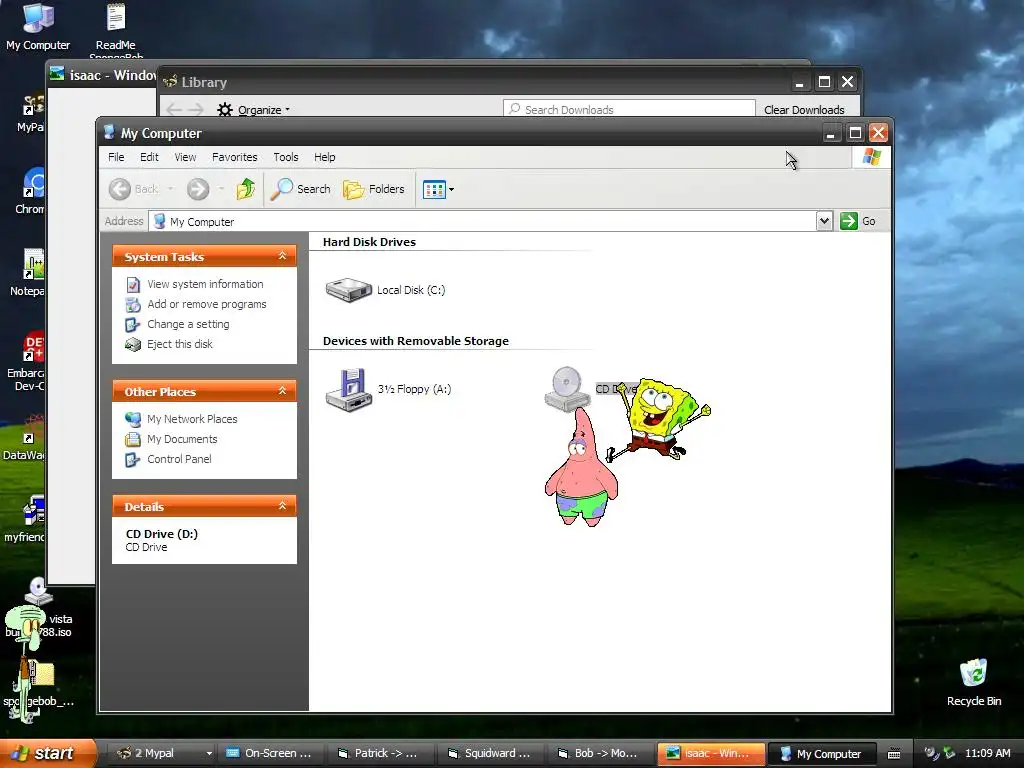Switch to isaac taskbar item
Screen dimensions: 1024x768
(711, 753)
